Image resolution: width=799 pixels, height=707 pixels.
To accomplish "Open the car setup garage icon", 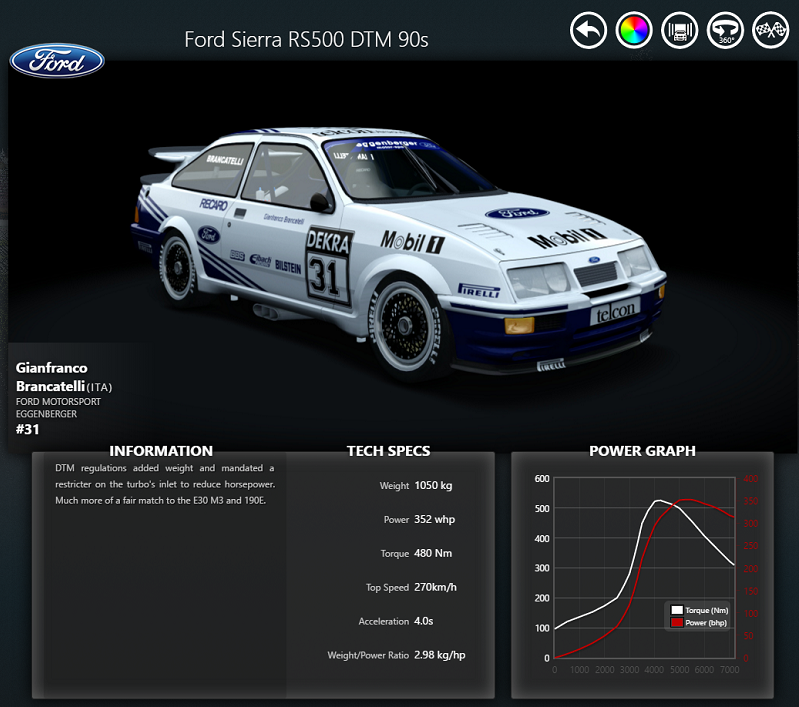I will point(679,31).
